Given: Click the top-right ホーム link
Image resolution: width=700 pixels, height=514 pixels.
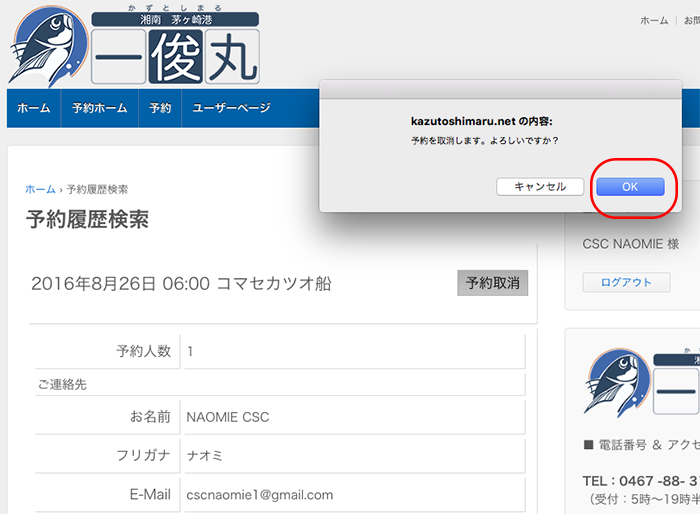Looking at the screenshot, I should [654, 20].
